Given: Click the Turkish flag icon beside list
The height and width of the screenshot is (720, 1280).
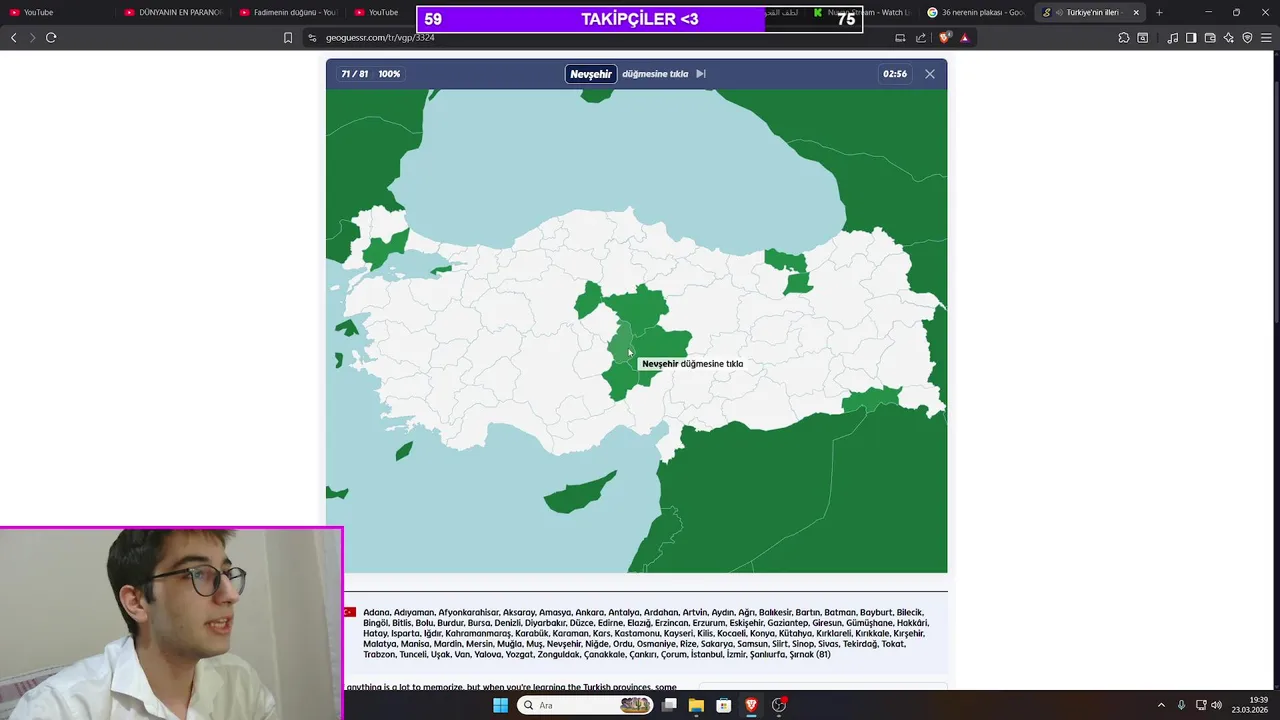Looking at the screenshot, I should 350,612.
